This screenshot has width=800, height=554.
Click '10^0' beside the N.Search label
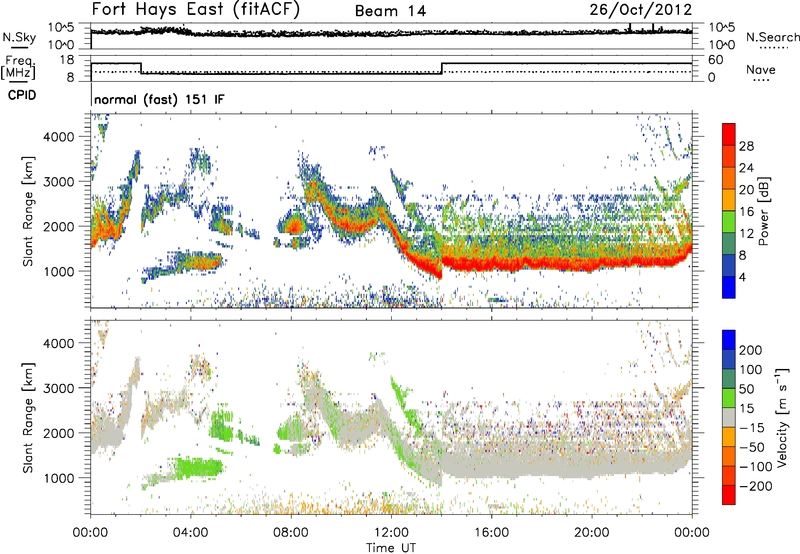721,45
